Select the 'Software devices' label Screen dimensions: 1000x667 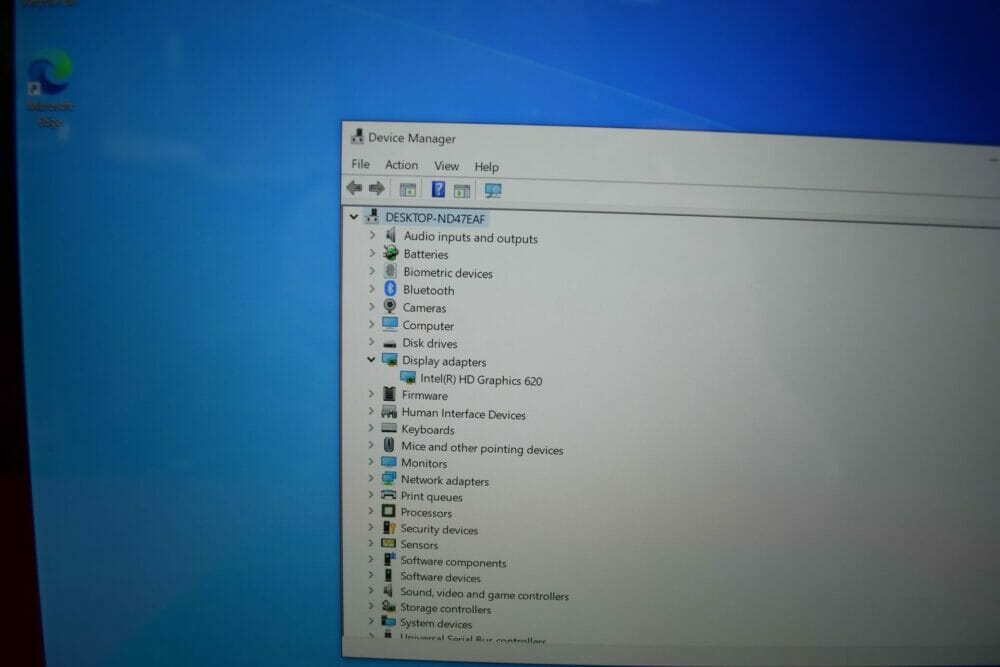click(440, 577)
